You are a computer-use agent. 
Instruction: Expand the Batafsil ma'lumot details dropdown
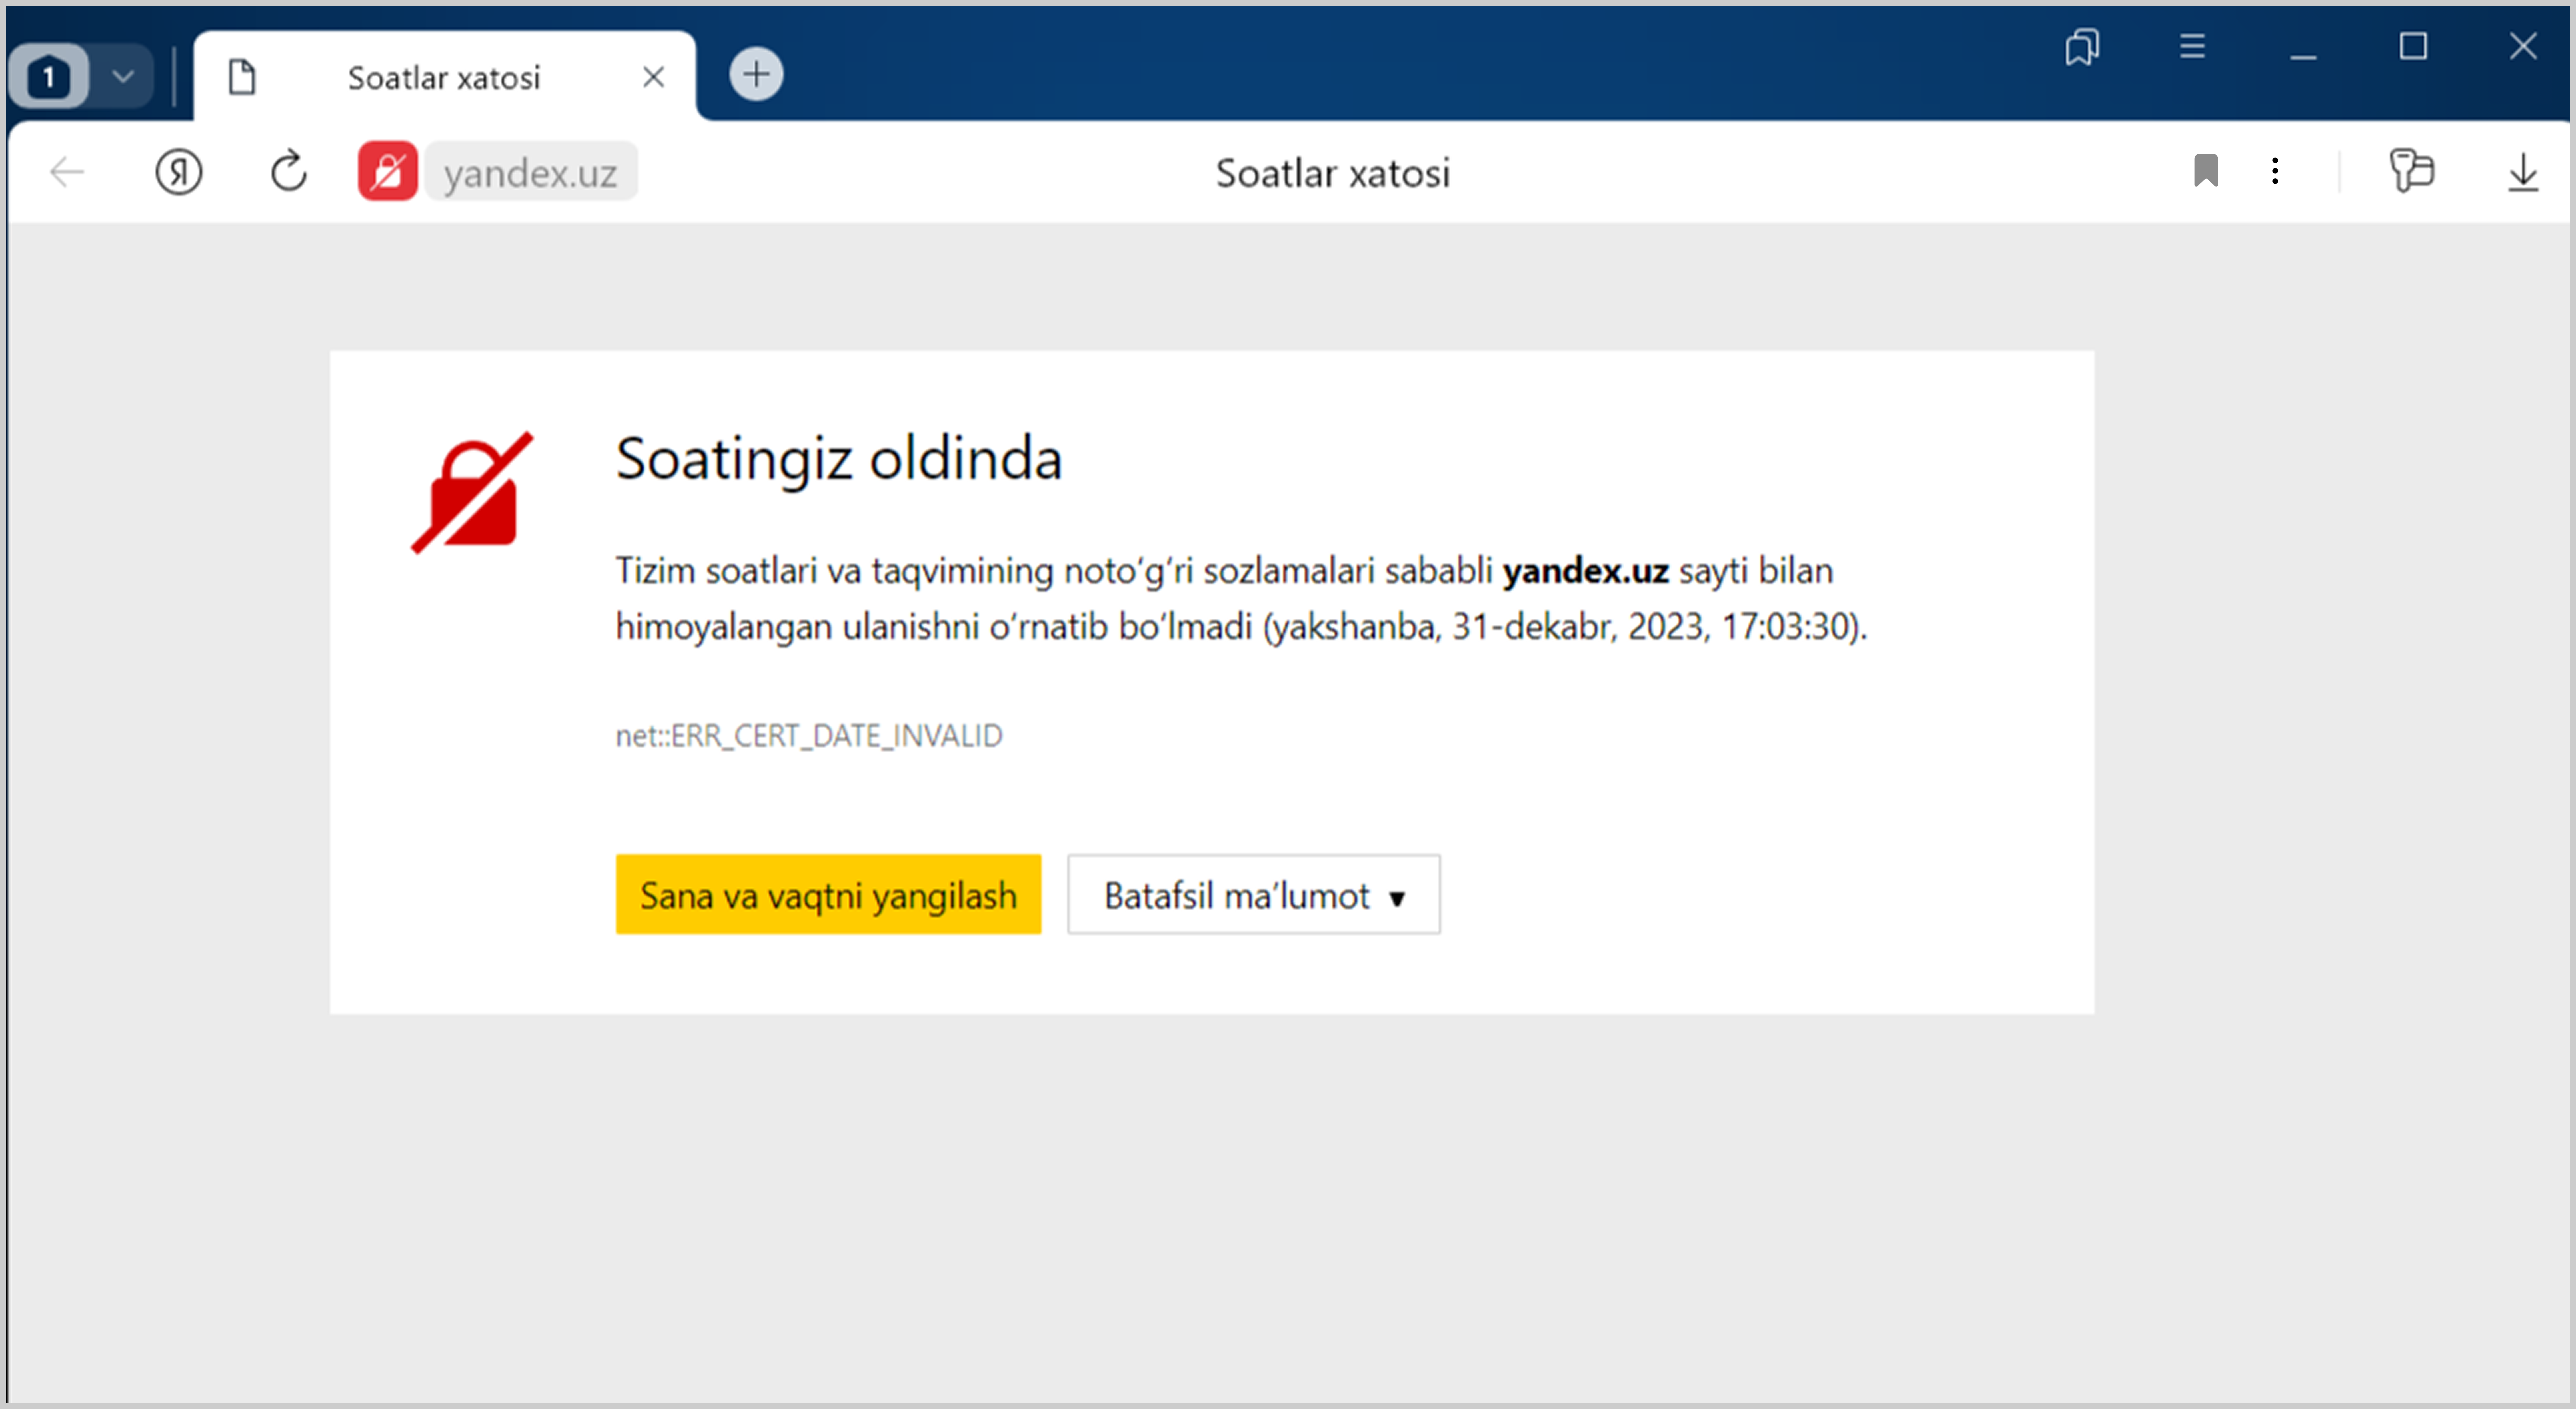coord(1253,895)
